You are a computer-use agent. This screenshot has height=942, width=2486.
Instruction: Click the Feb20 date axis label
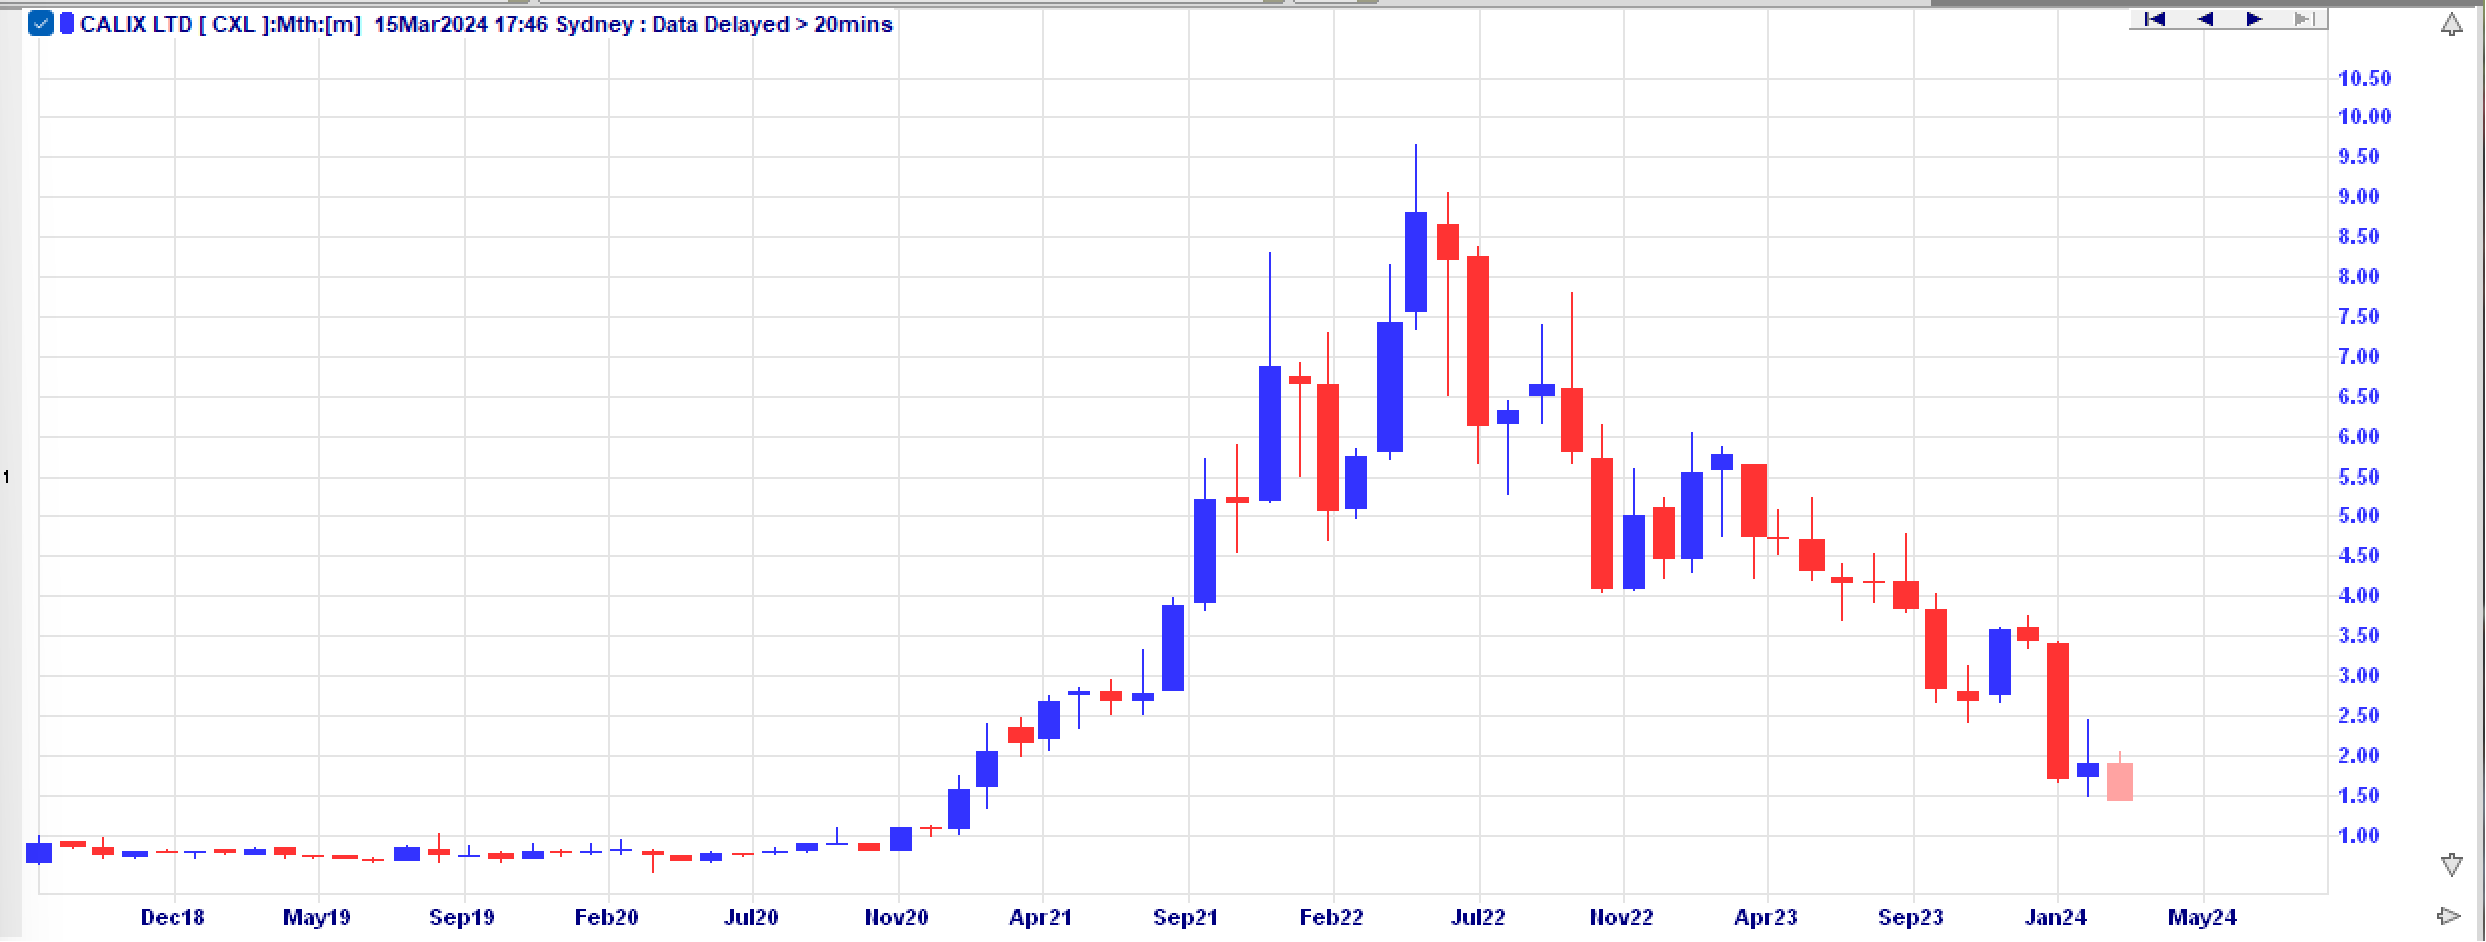pos(606,917)
